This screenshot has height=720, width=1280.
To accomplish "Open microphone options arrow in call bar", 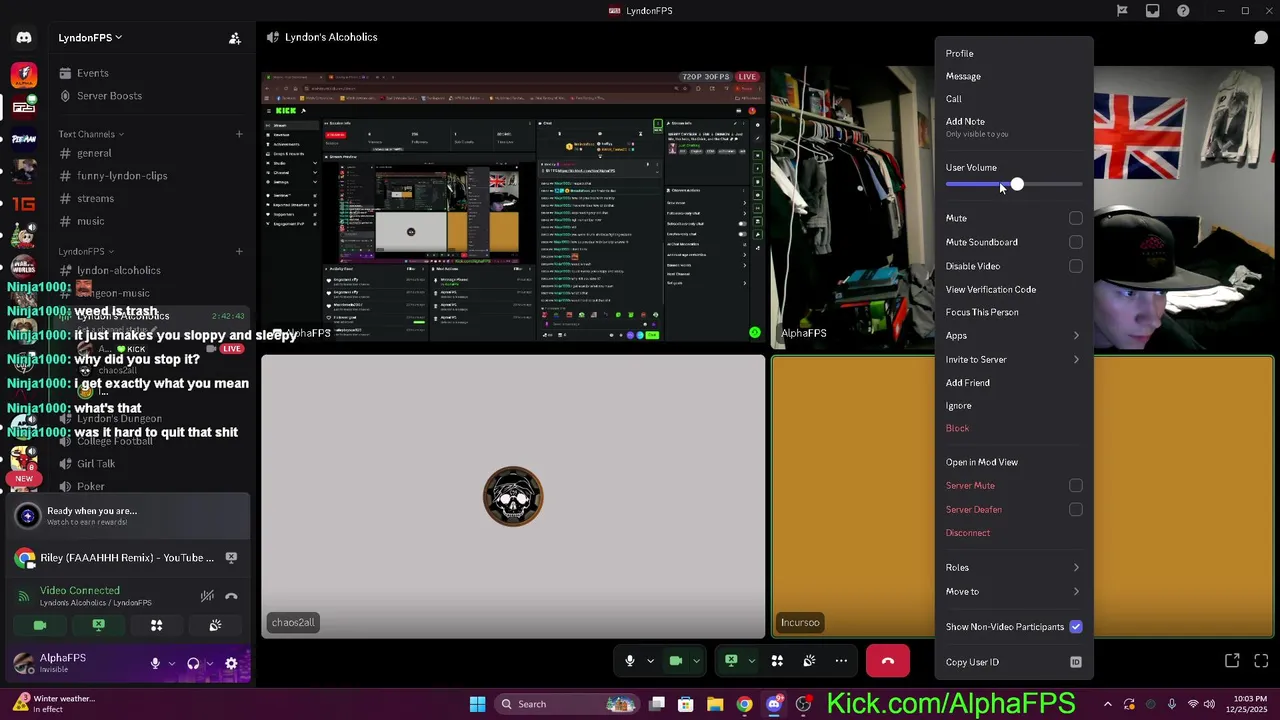I will pos(650,661).
